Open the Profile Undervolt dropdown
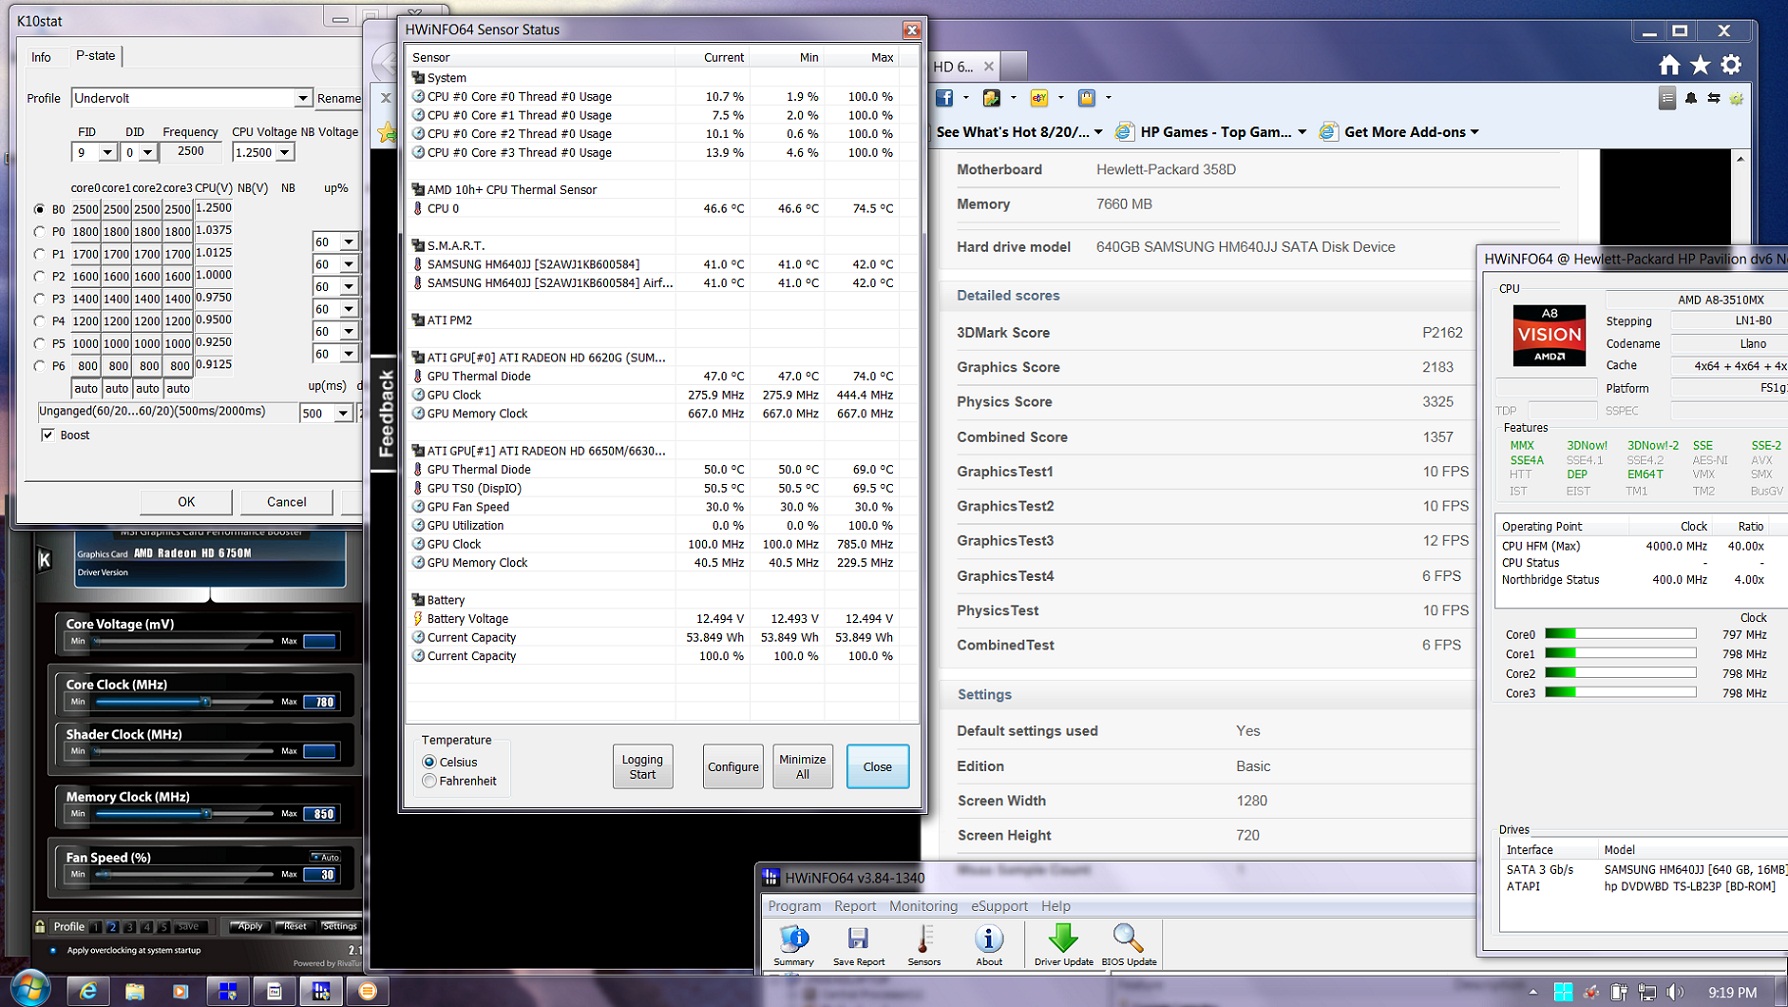This screenshot has width=1788, height=1007. pyautogui.click(x=302, y=98)
